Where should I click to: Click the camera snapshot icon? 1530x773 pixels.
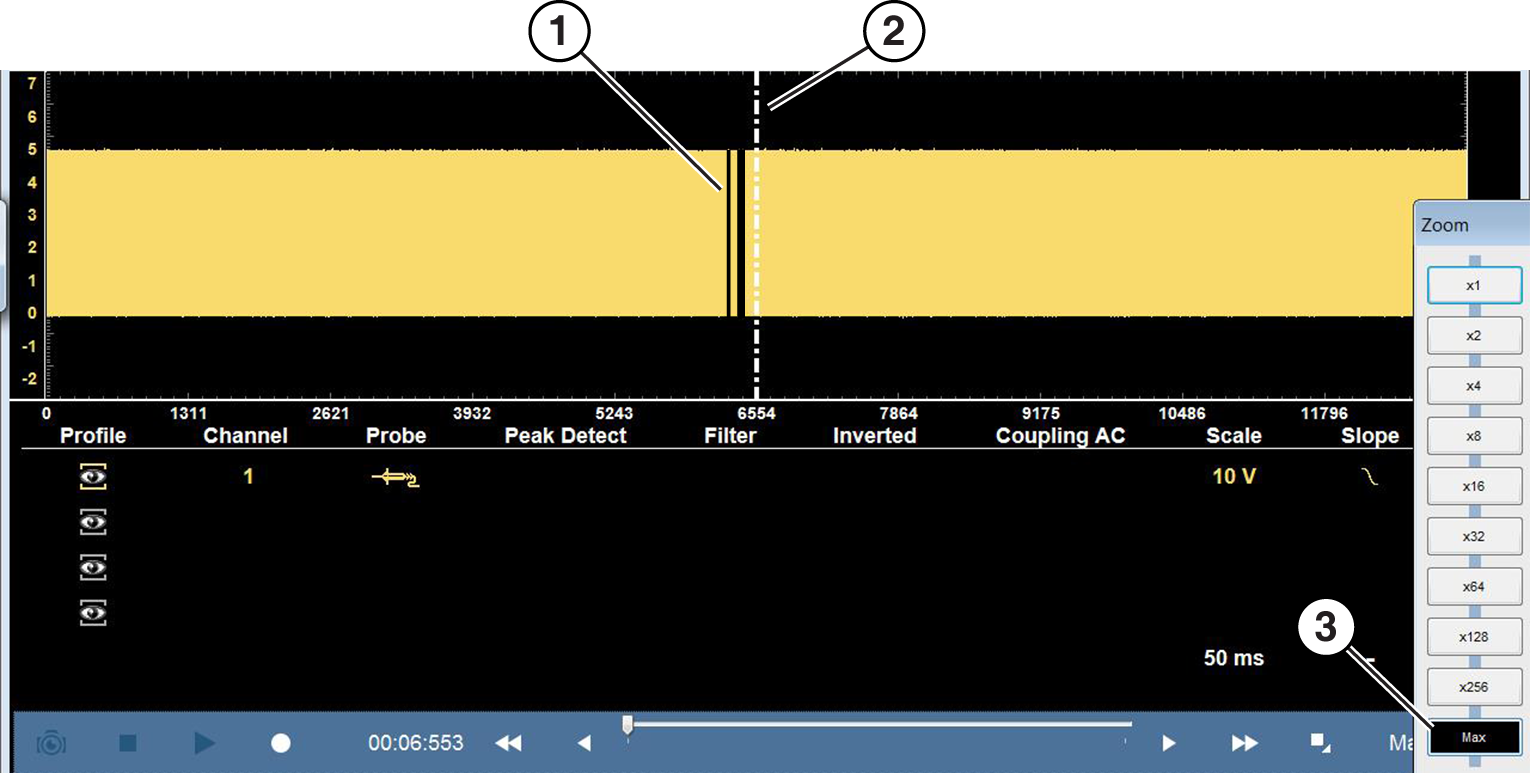coord(51,743)
